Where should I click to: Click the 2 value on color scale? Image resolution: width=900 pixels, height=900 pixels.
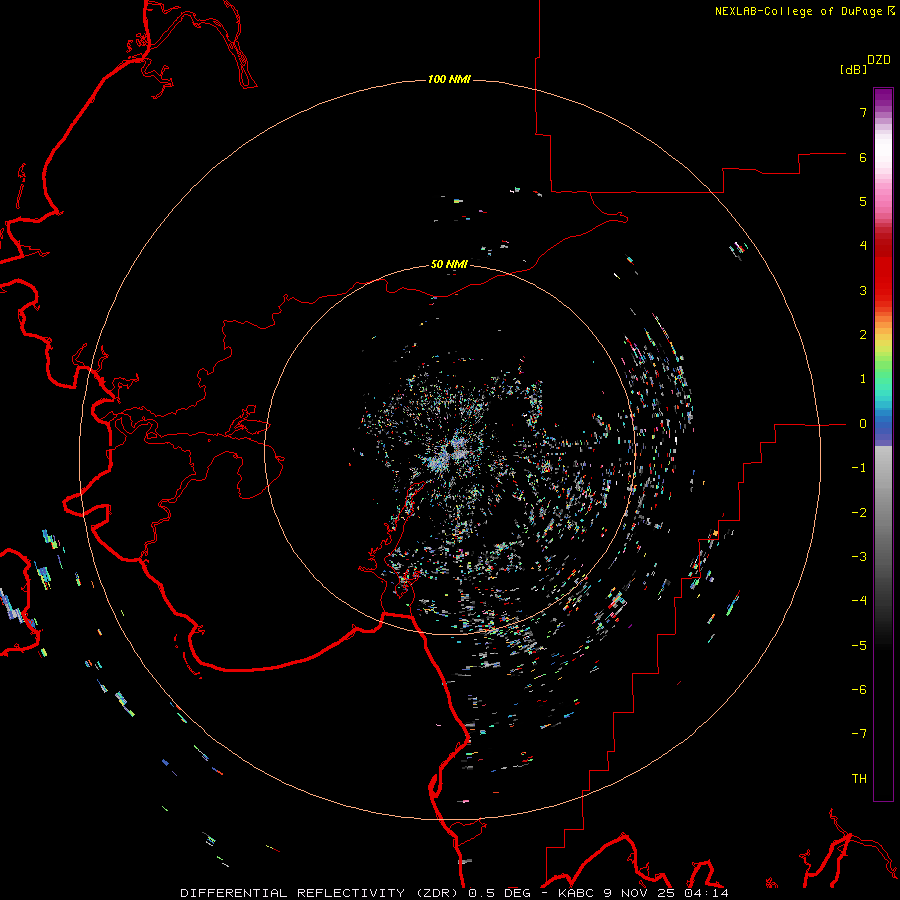click(863, 335)
